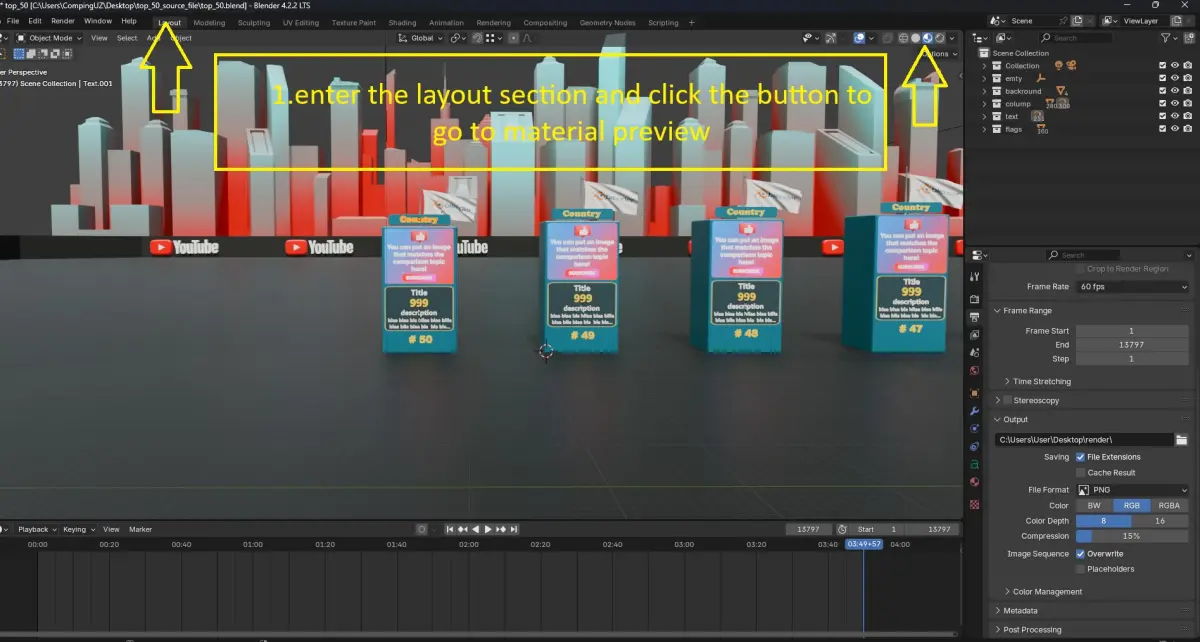Hide the backround collection via eye icon
1200x642 pixels.
click(1174, 91)
